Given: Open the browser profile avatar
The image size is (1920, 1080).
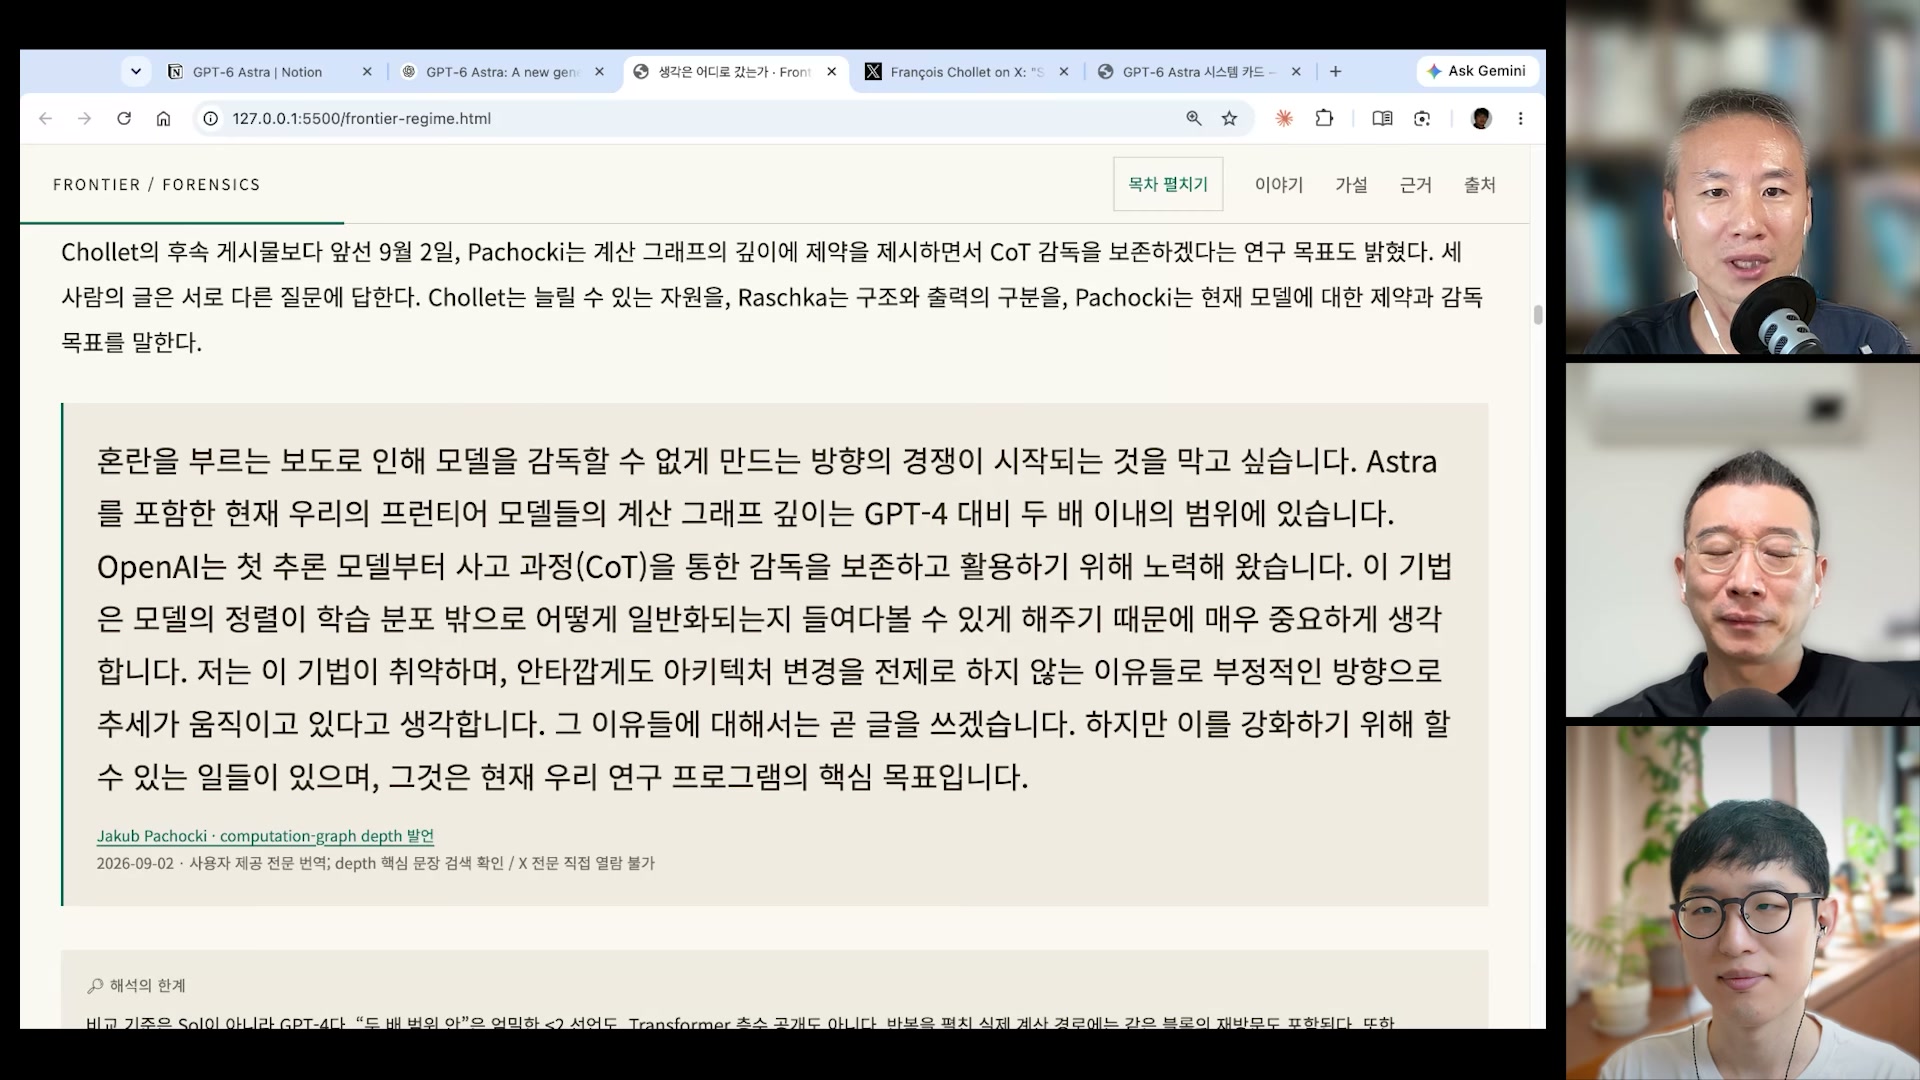Looking at the screenshot, I should [x=1481, y=118].
